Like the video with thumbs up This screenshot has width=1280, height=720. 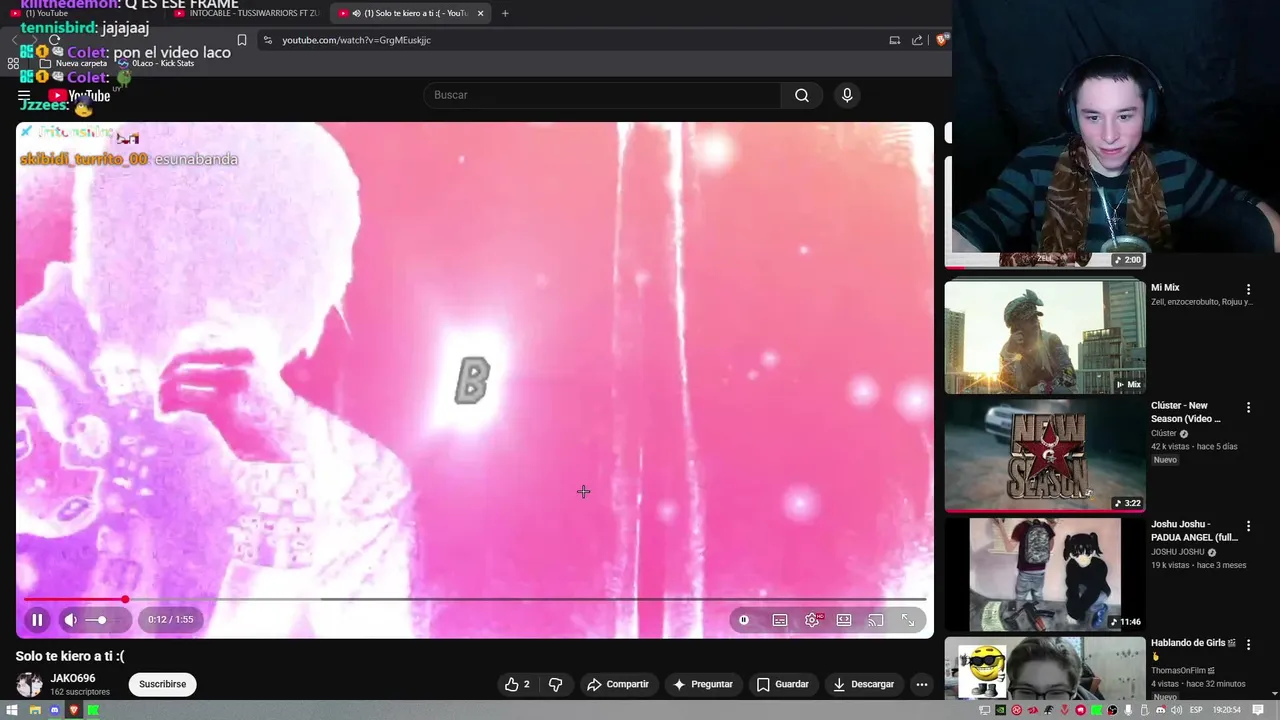tap(517, 684)
